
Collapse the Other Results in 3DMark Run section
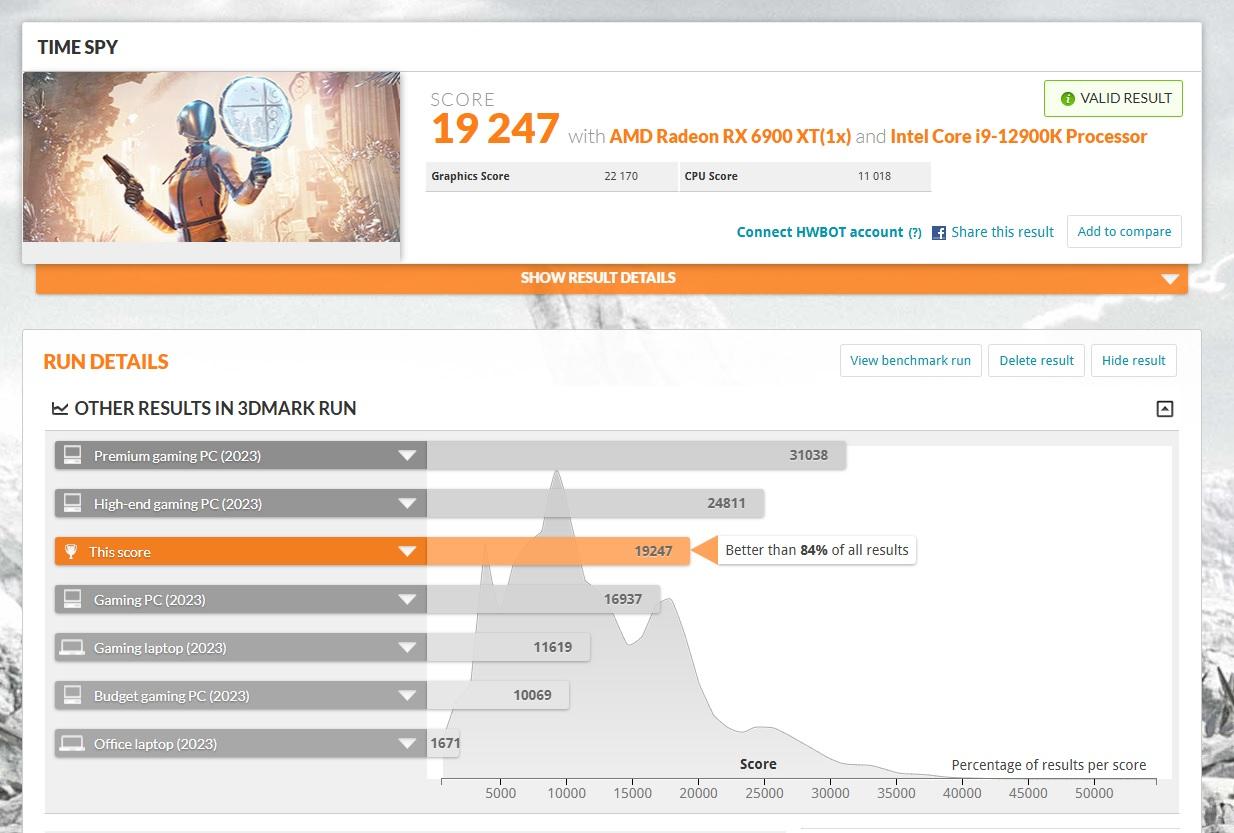point(1164,408)
